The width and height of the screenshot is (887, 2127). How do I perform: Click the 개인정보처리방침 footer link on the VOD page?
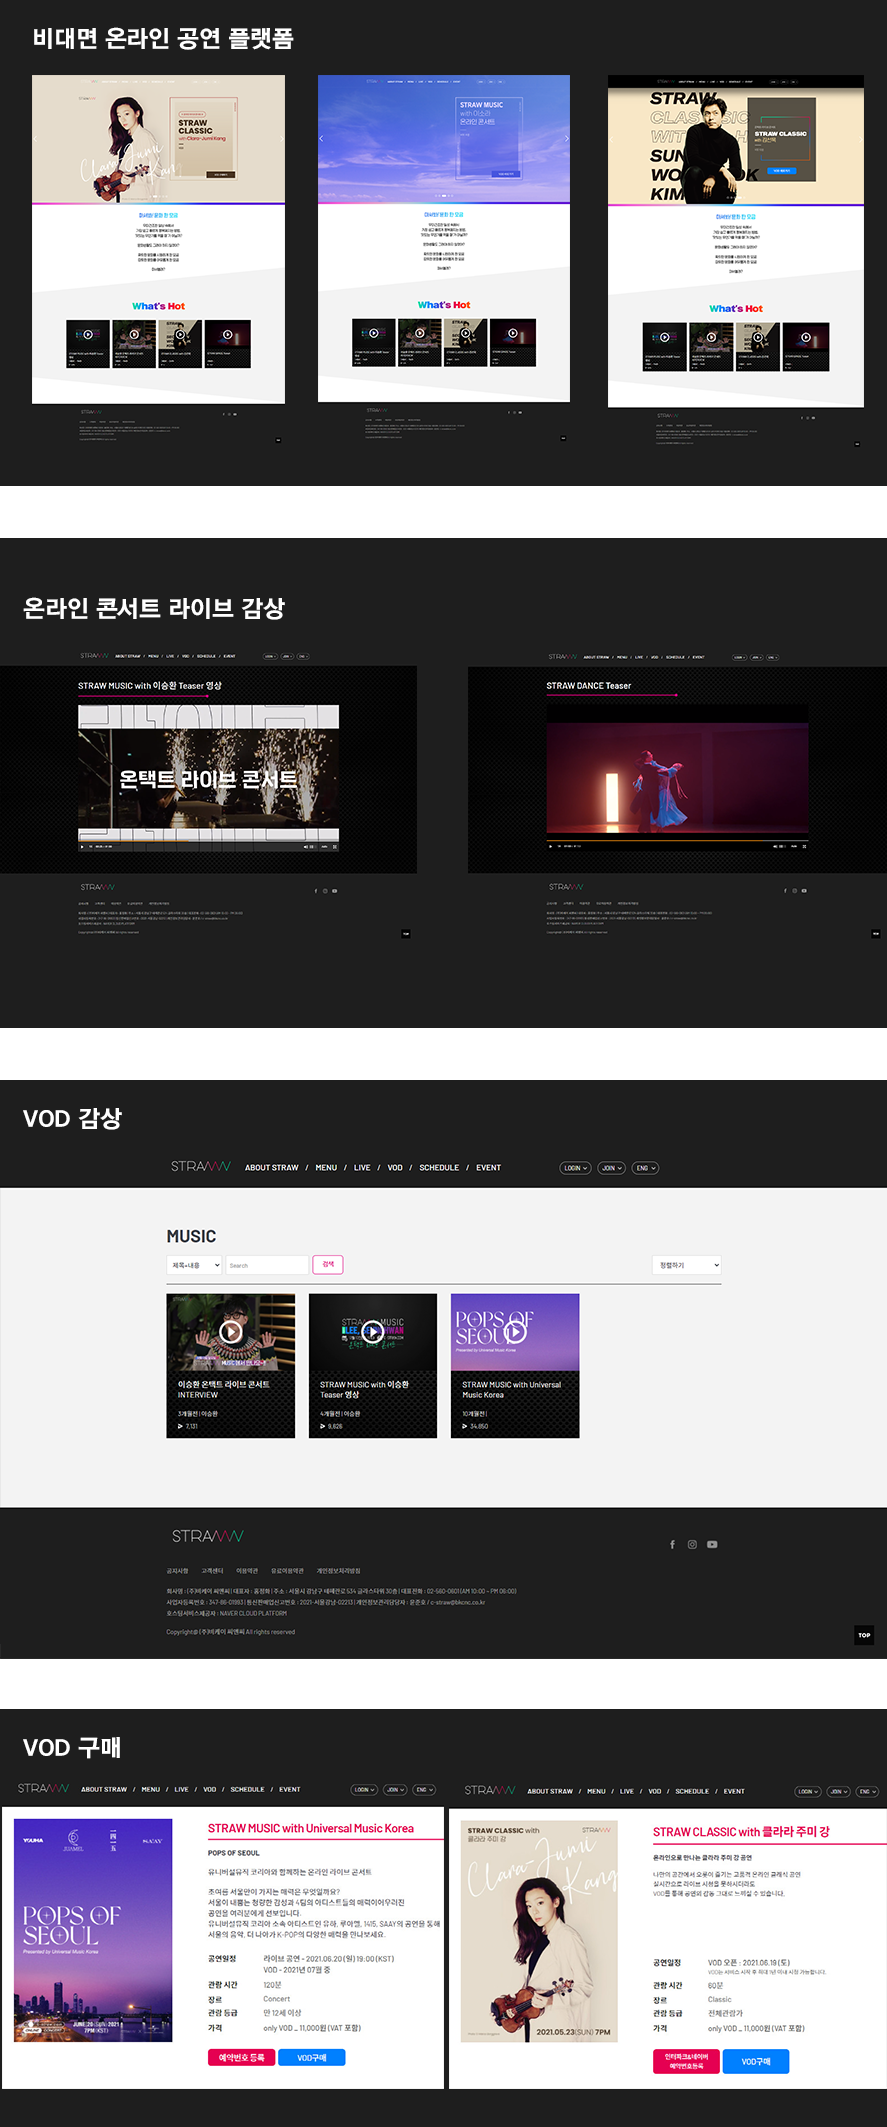point(339,1571)
